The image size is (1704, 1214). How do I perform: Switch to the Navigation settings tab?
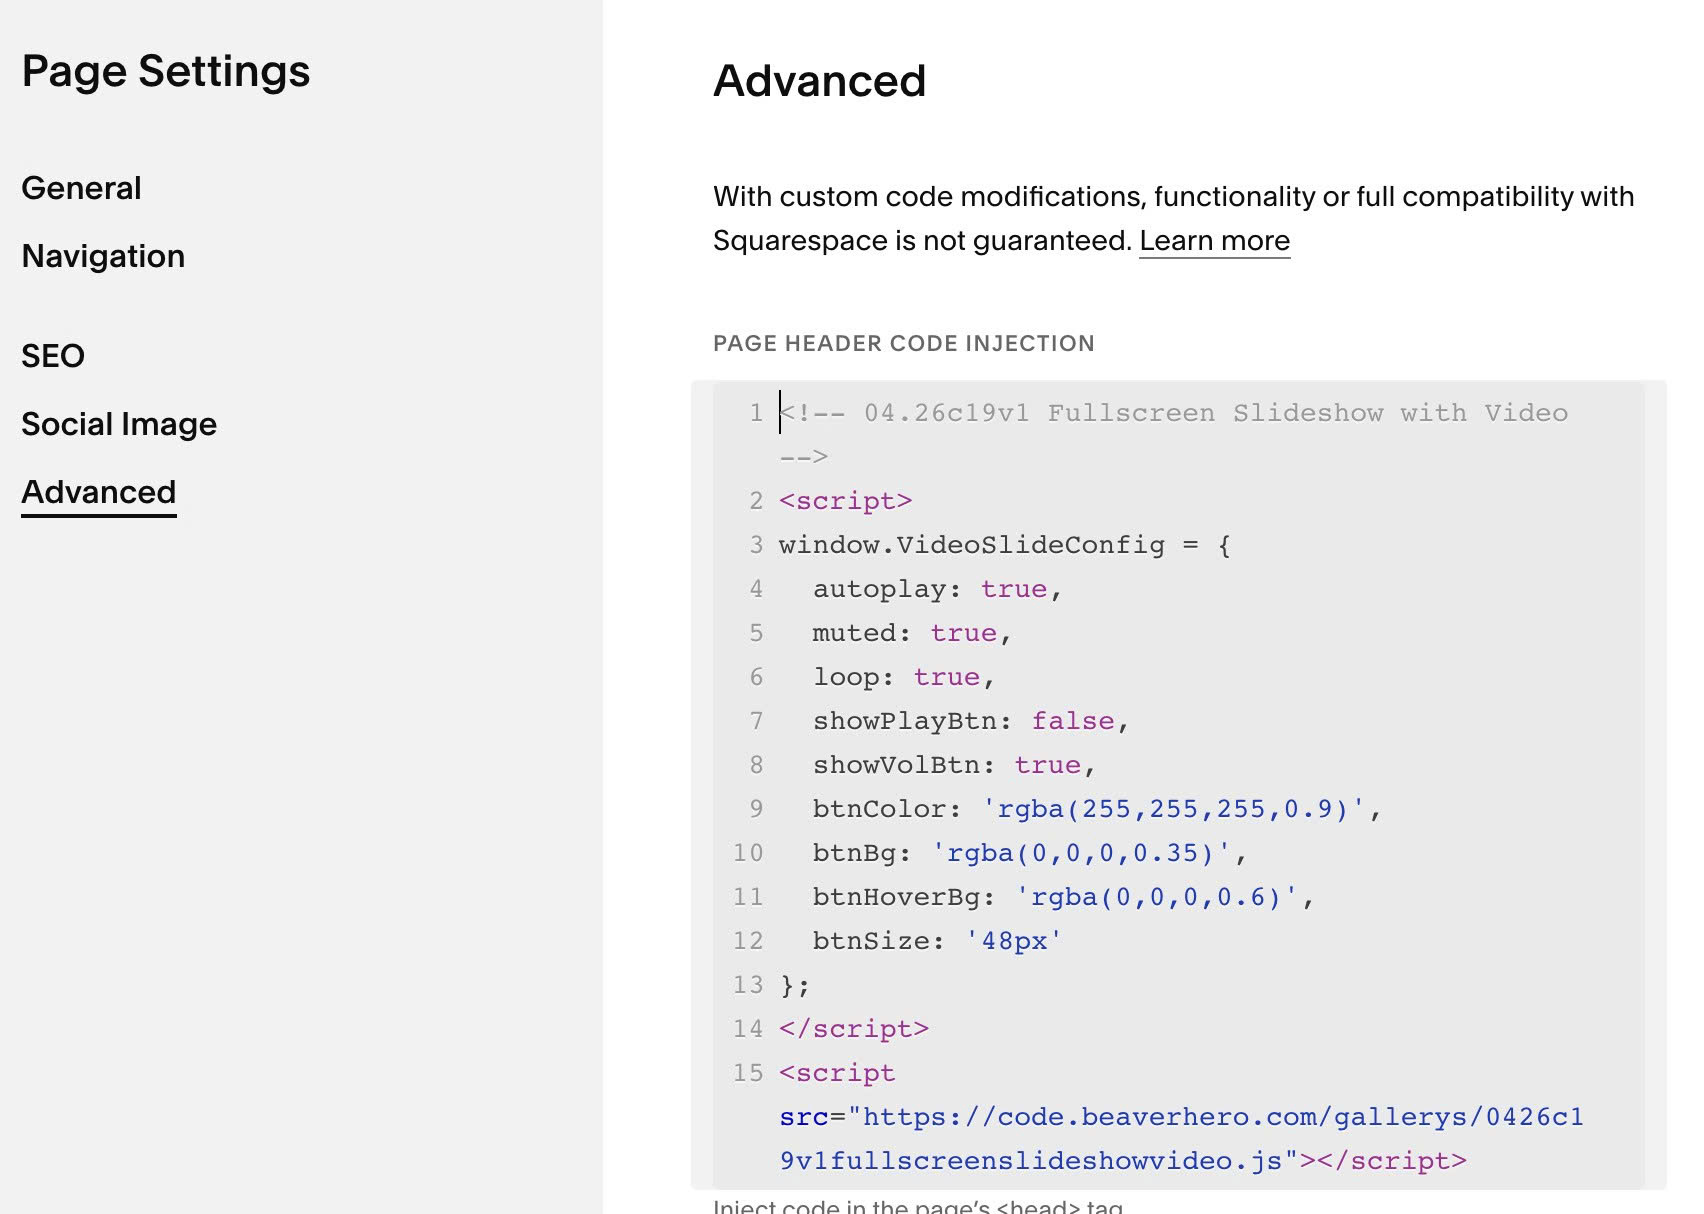click(x=103, y=256)
